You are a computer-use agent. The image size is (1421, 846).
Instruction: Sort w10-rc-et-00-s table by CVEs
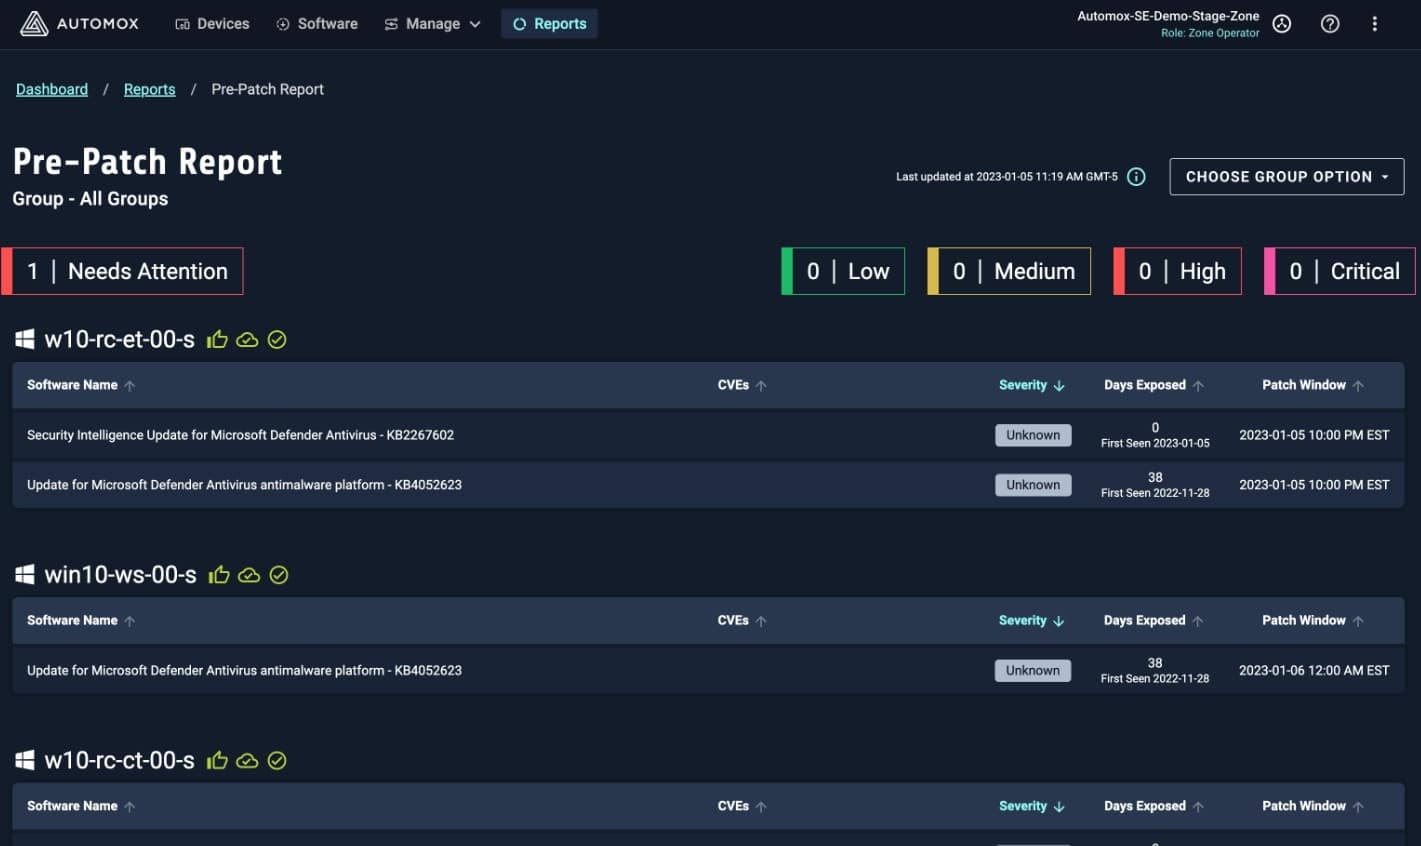pos(742,385)
